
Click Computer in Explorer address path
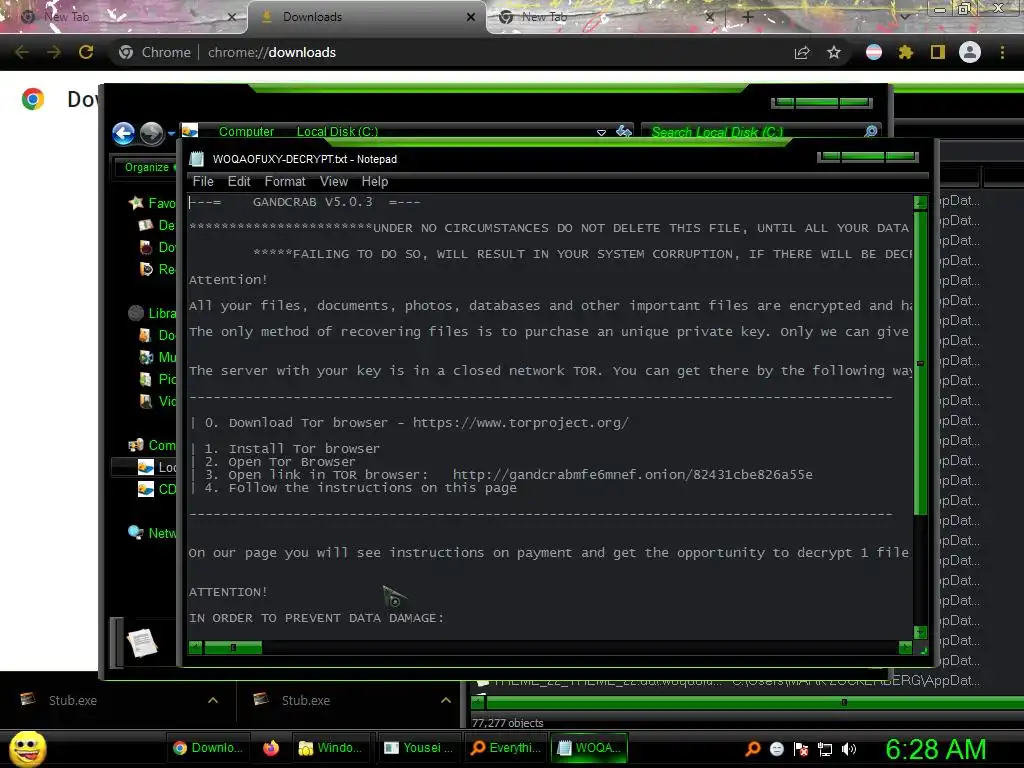246,131
